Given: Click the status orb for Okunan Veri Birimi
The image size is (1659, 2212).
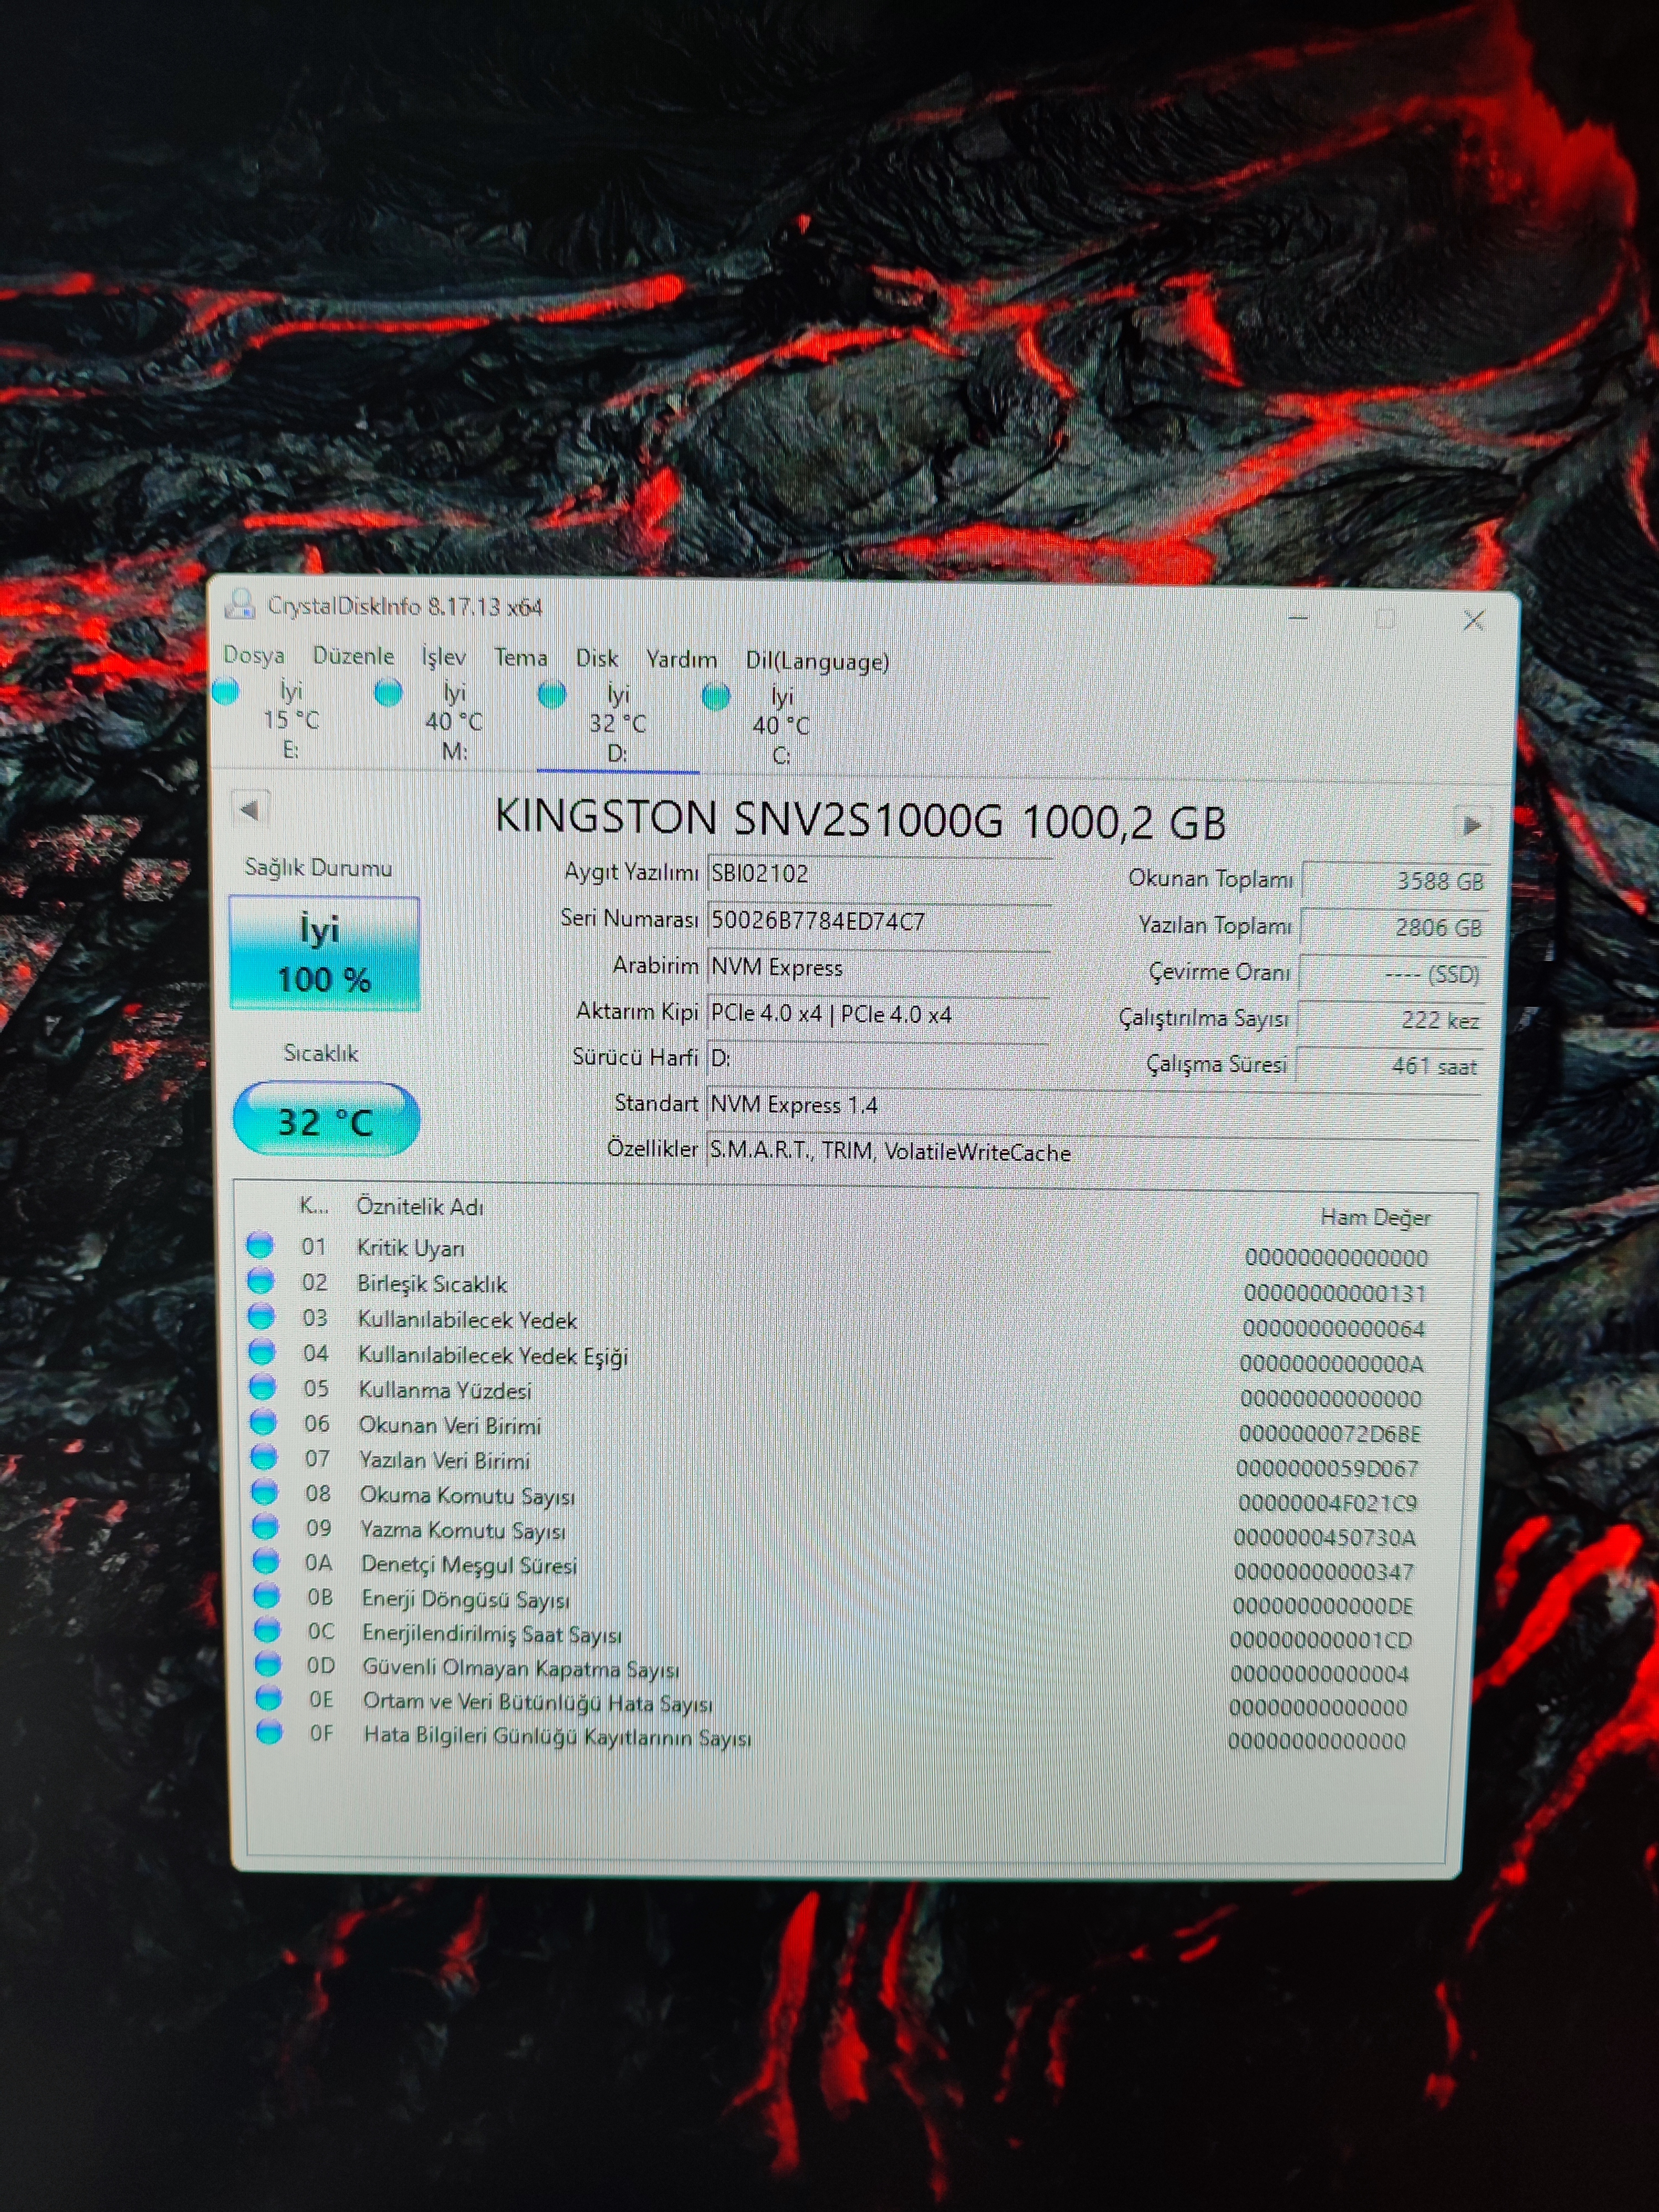Looking at the screenshot, I should 264,1422.
